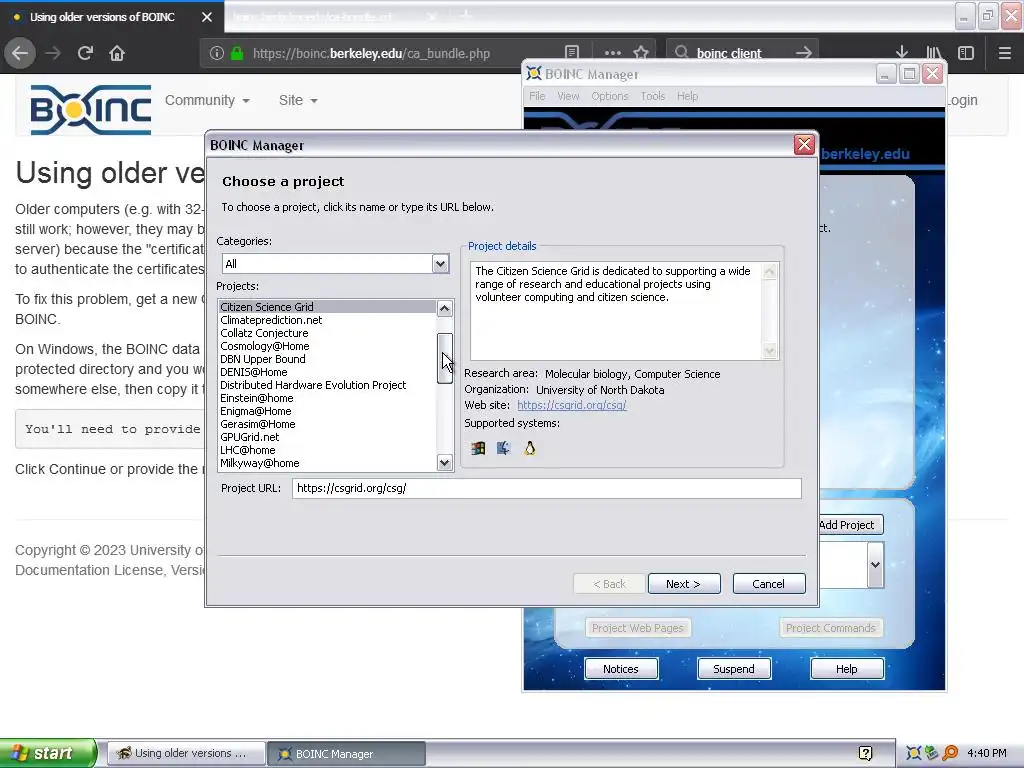Click Firefox back arrow button
Screen dimensions: 1024x768
coord(20,53)
